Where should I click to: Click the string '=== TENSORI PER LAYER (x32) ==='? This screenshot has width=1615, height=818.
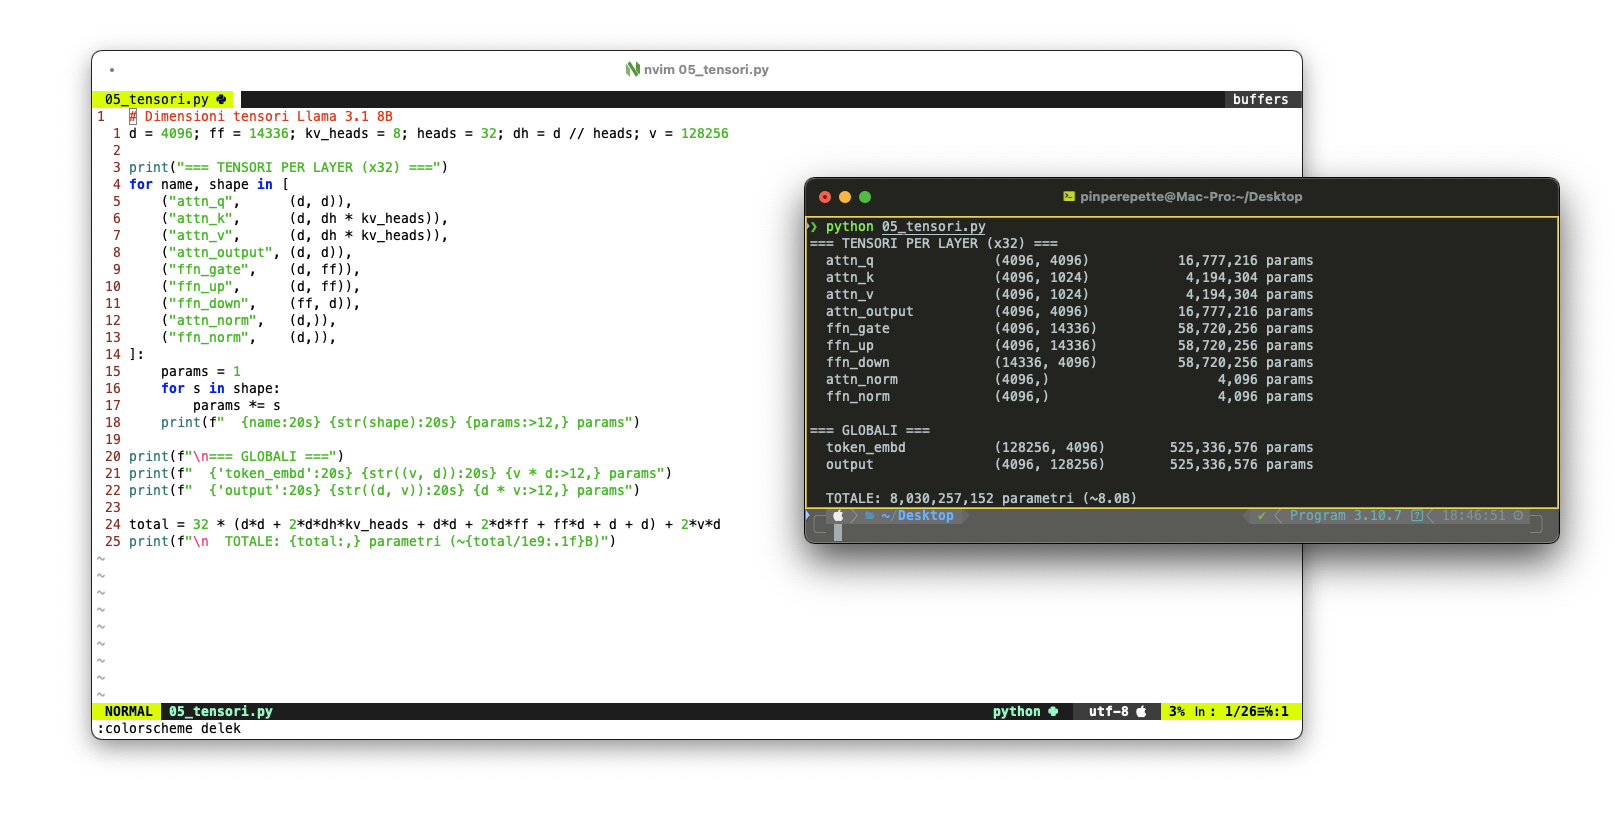coord(308,167)
